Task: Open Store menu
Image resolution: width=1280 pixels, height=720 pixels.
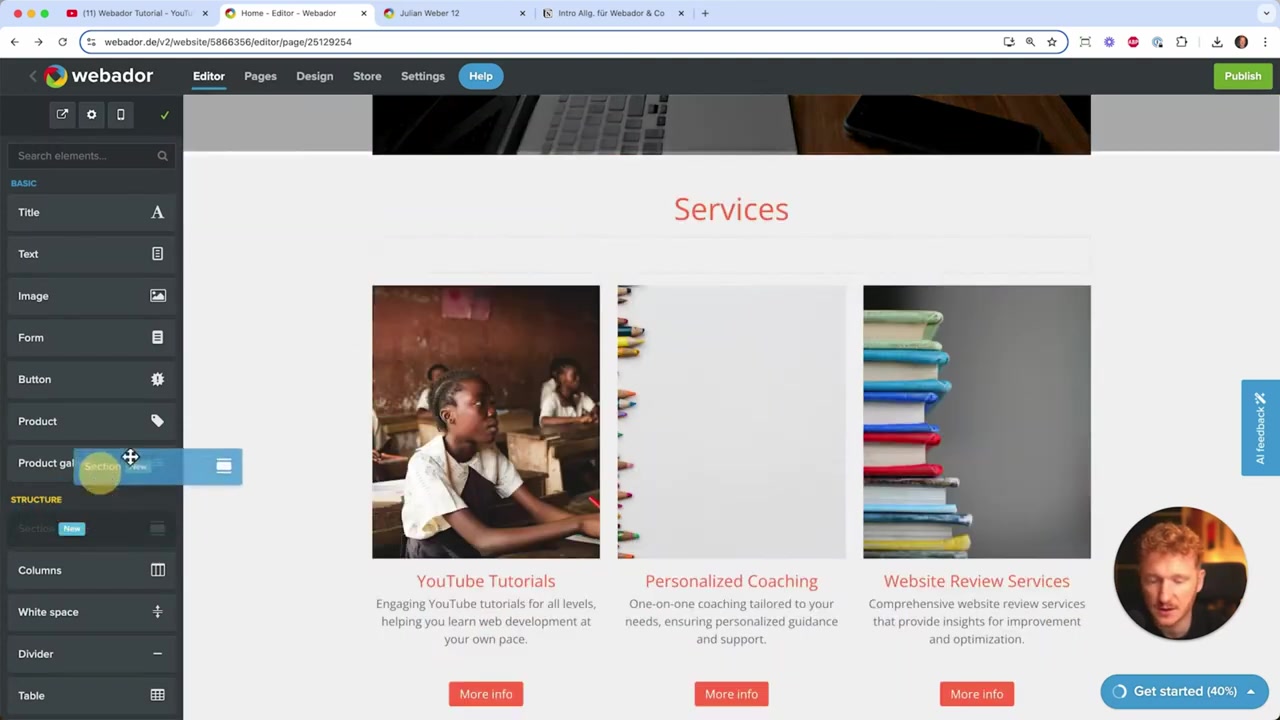Action: [367, 76]
